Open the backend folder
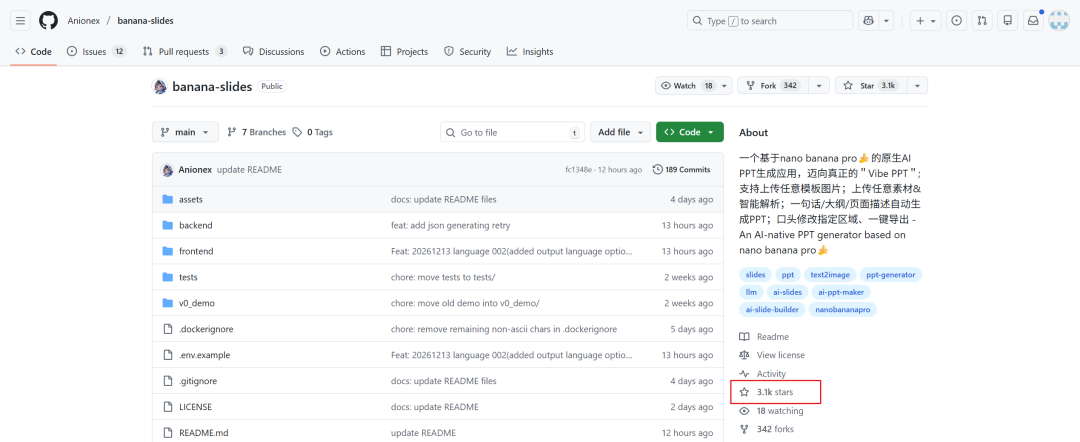 [196, 225]
